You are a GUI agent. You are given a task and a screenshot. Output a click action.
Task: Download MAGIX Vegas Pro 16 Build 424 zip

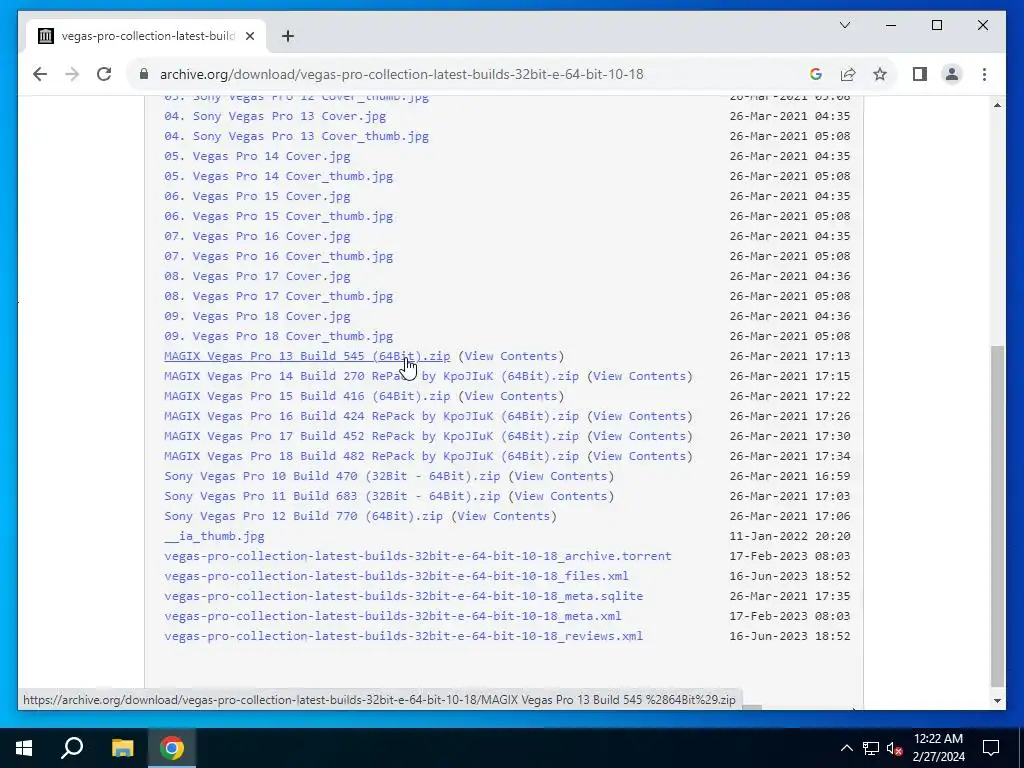click(371, 416)
